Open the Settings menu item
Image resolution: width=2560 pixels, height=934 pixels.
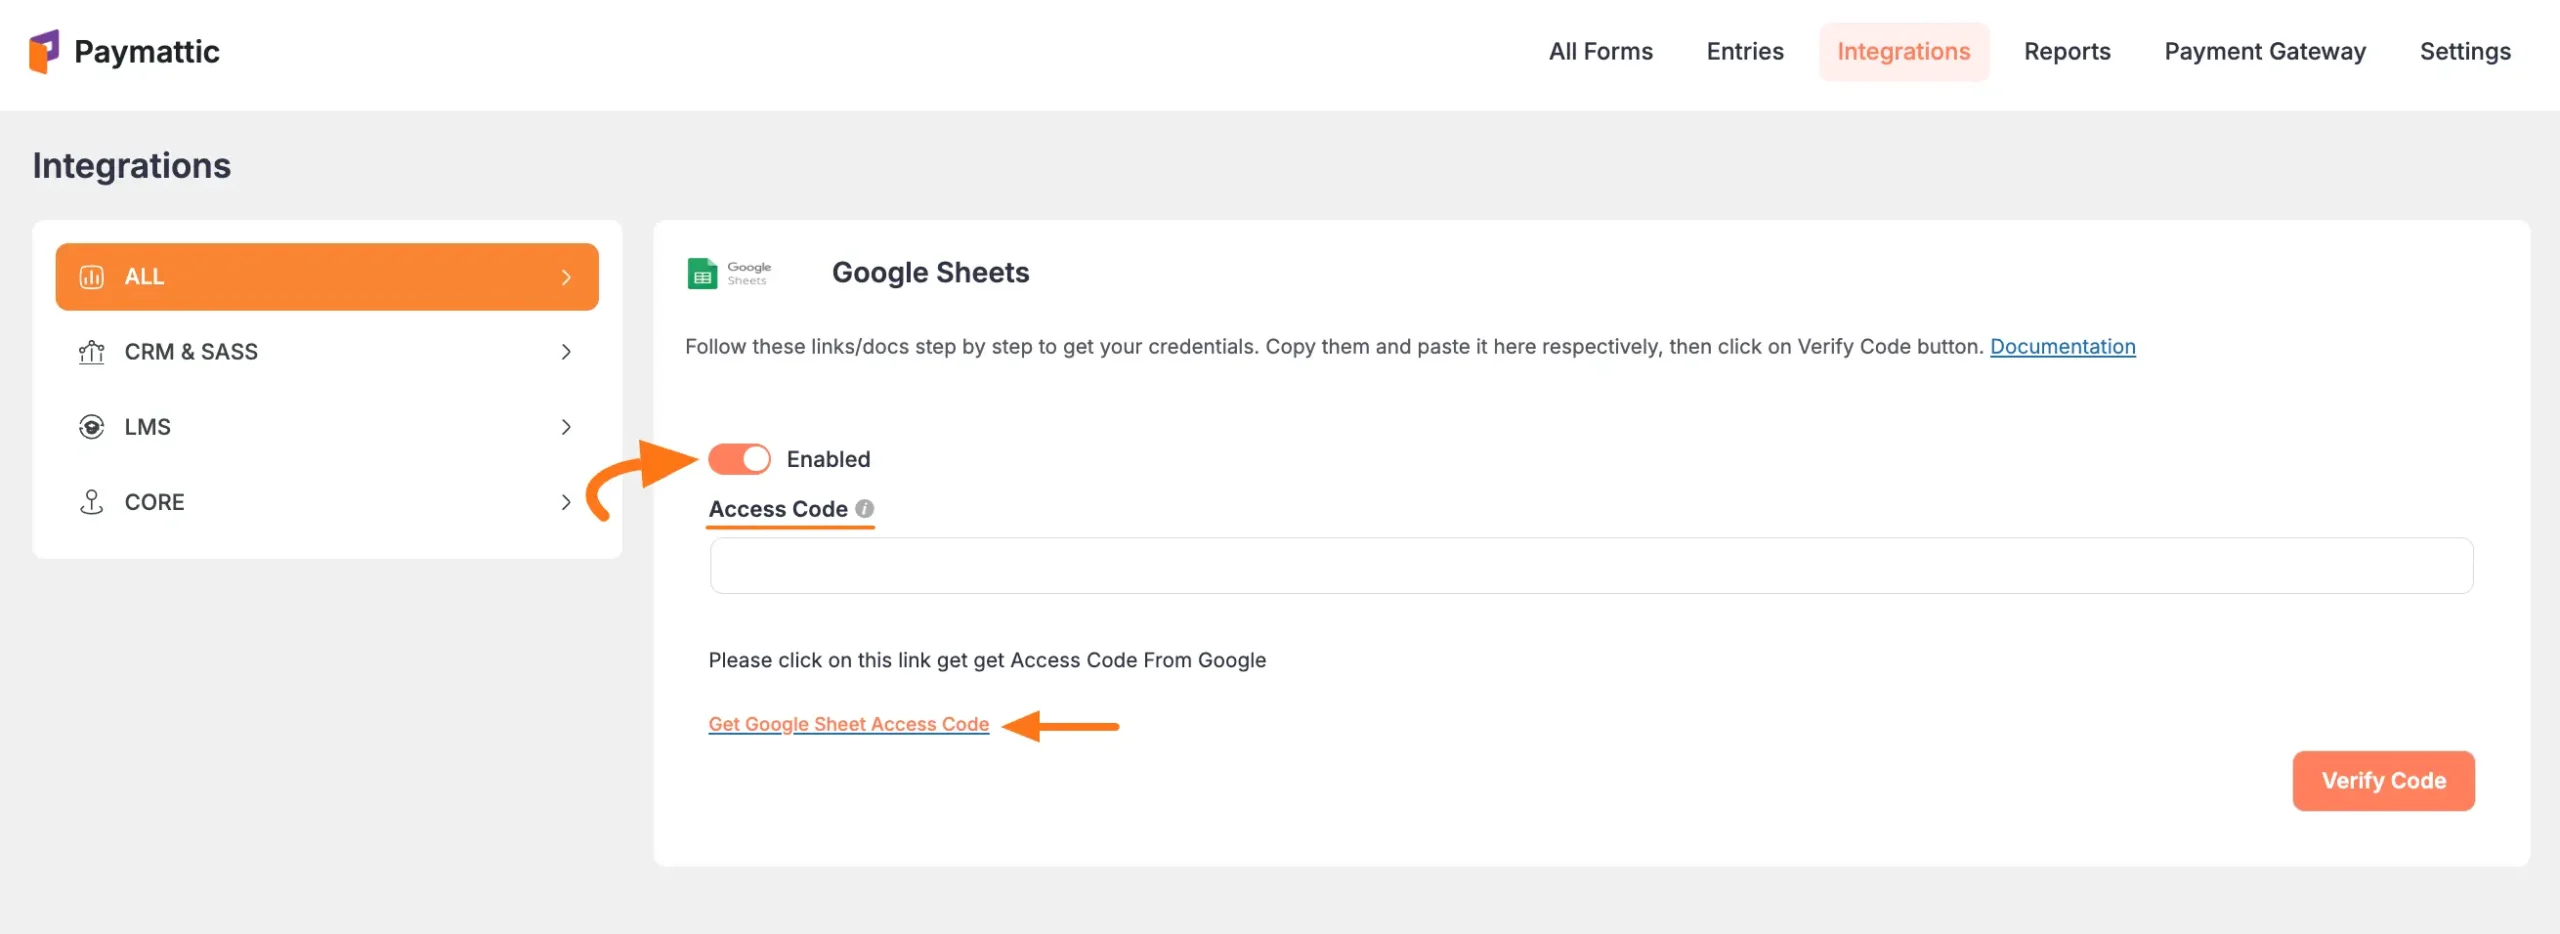pos(2464,52)
